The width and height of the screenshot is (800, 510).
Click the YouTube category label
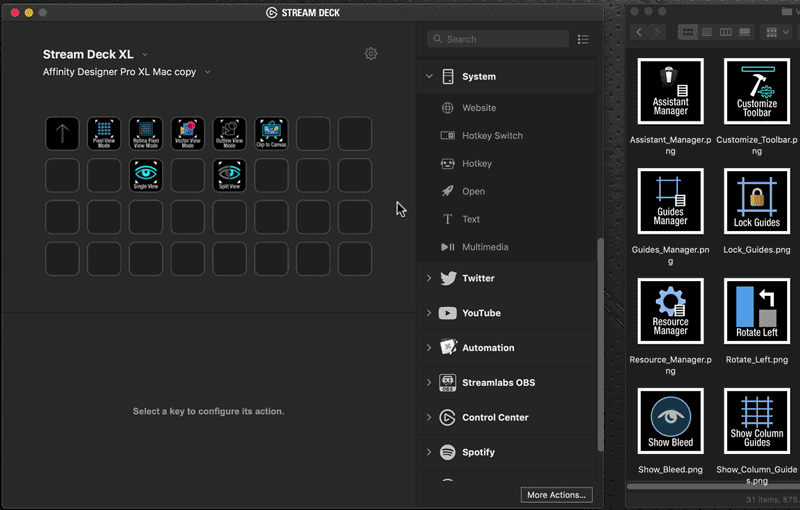pyautogui.click(x=481, y=313)
